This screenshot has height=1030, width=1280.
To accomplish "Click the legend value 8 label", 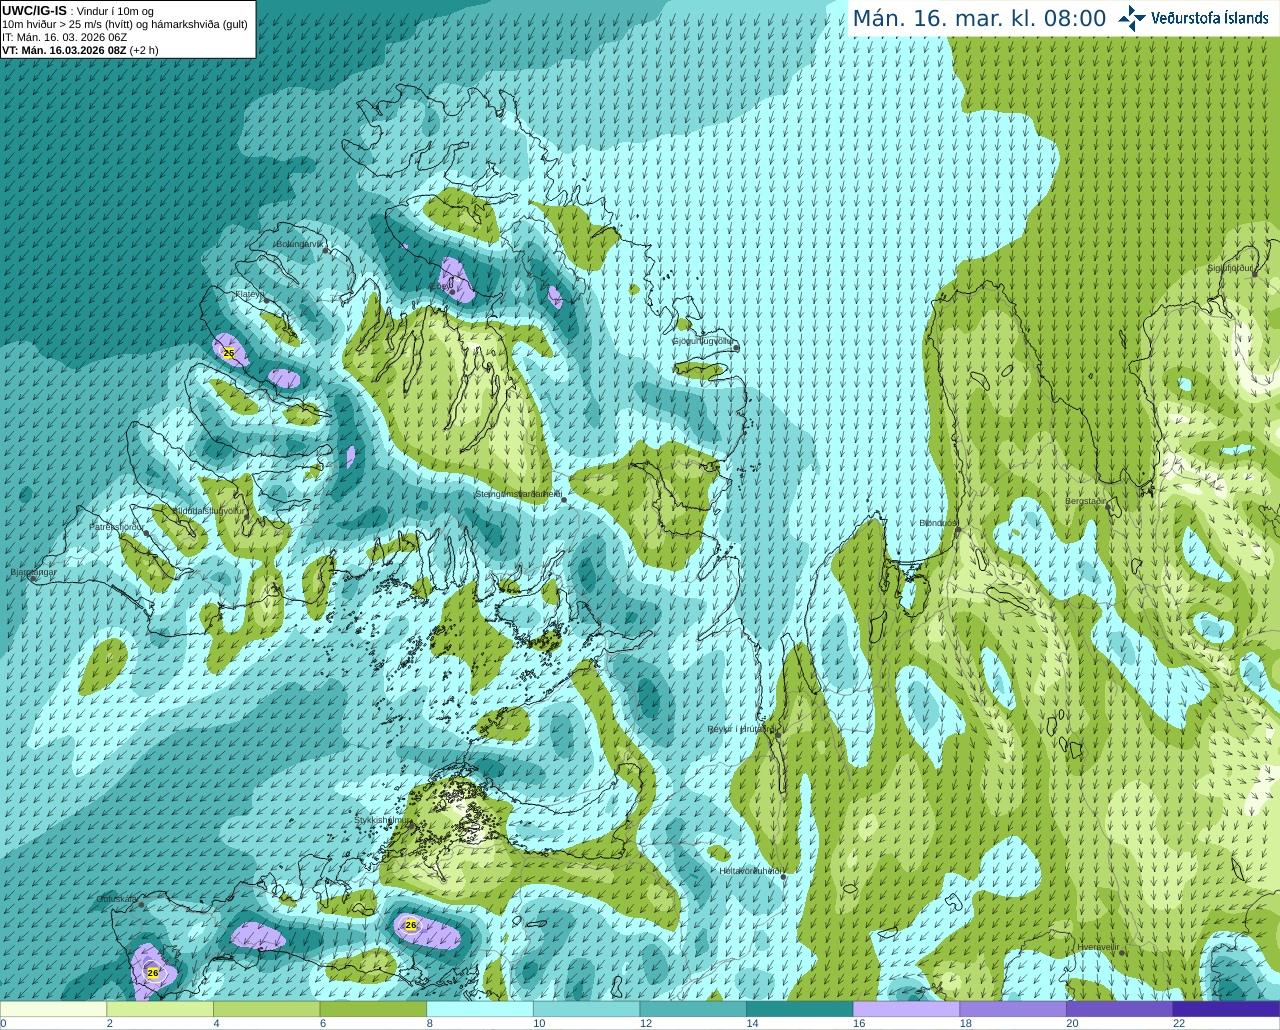I will (429, 1024).
